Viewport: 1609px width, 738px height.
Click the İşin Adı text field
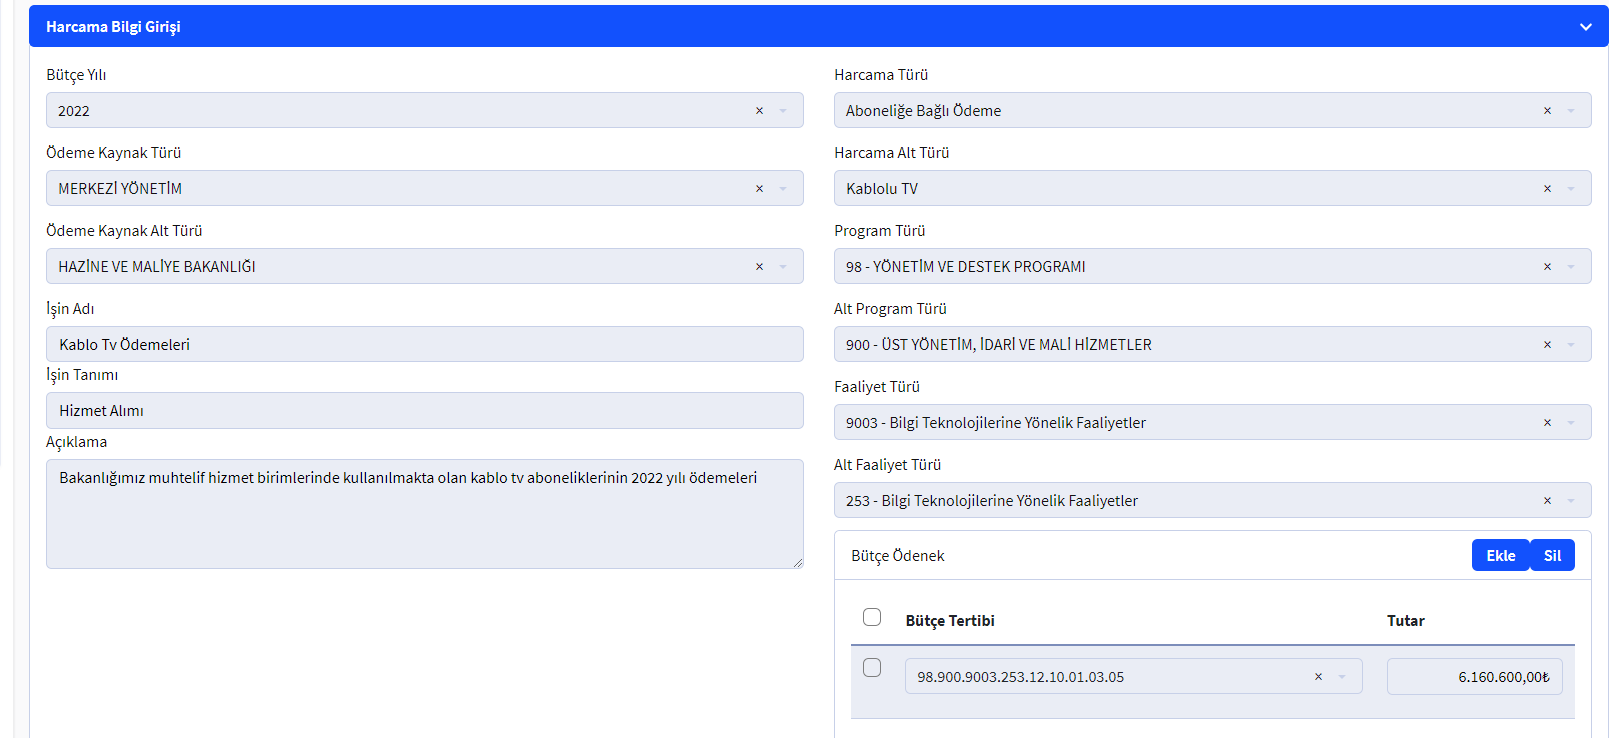(x=424, y=344)
